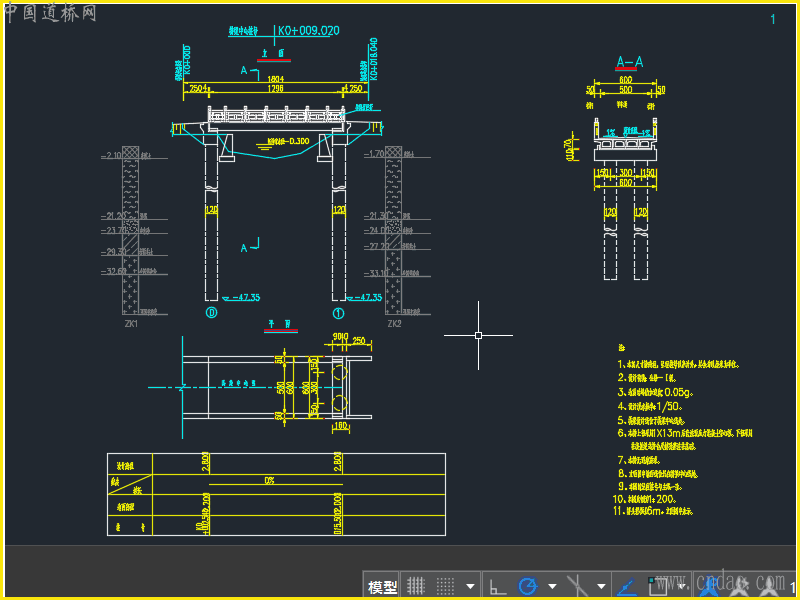Click note 10 containing 200
The width and height of the screenshot is (800, 600).
(645, 499)
